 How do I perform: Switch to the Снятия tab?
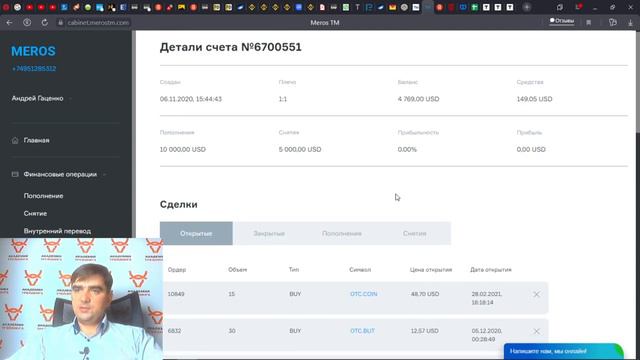click(x=415, y=233)
